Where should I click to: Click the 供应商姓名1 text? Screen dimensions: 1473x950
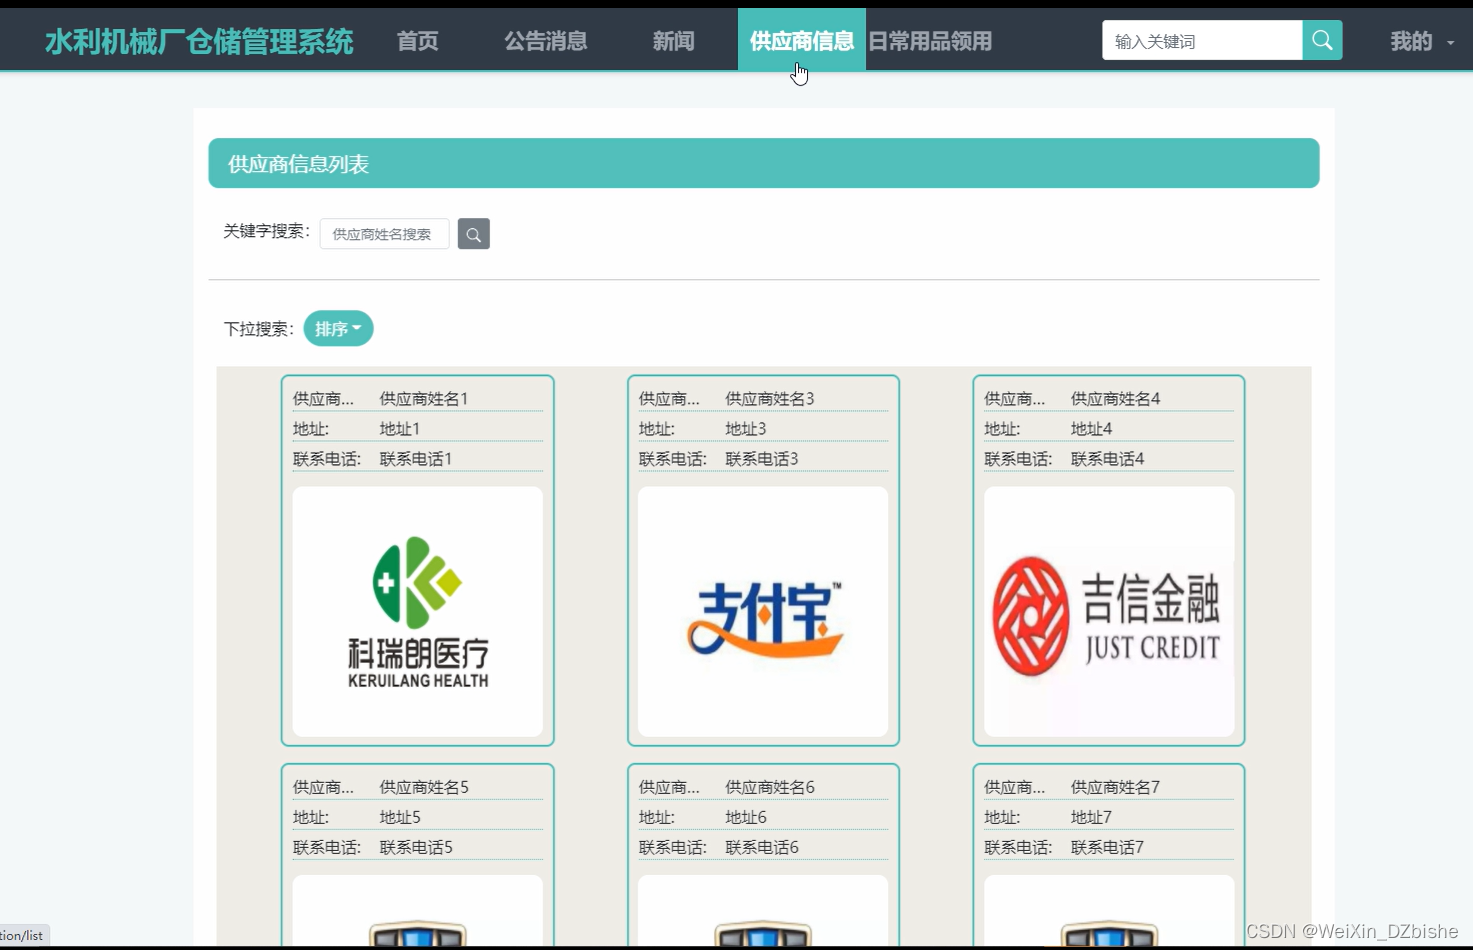(x=424, y=399)
